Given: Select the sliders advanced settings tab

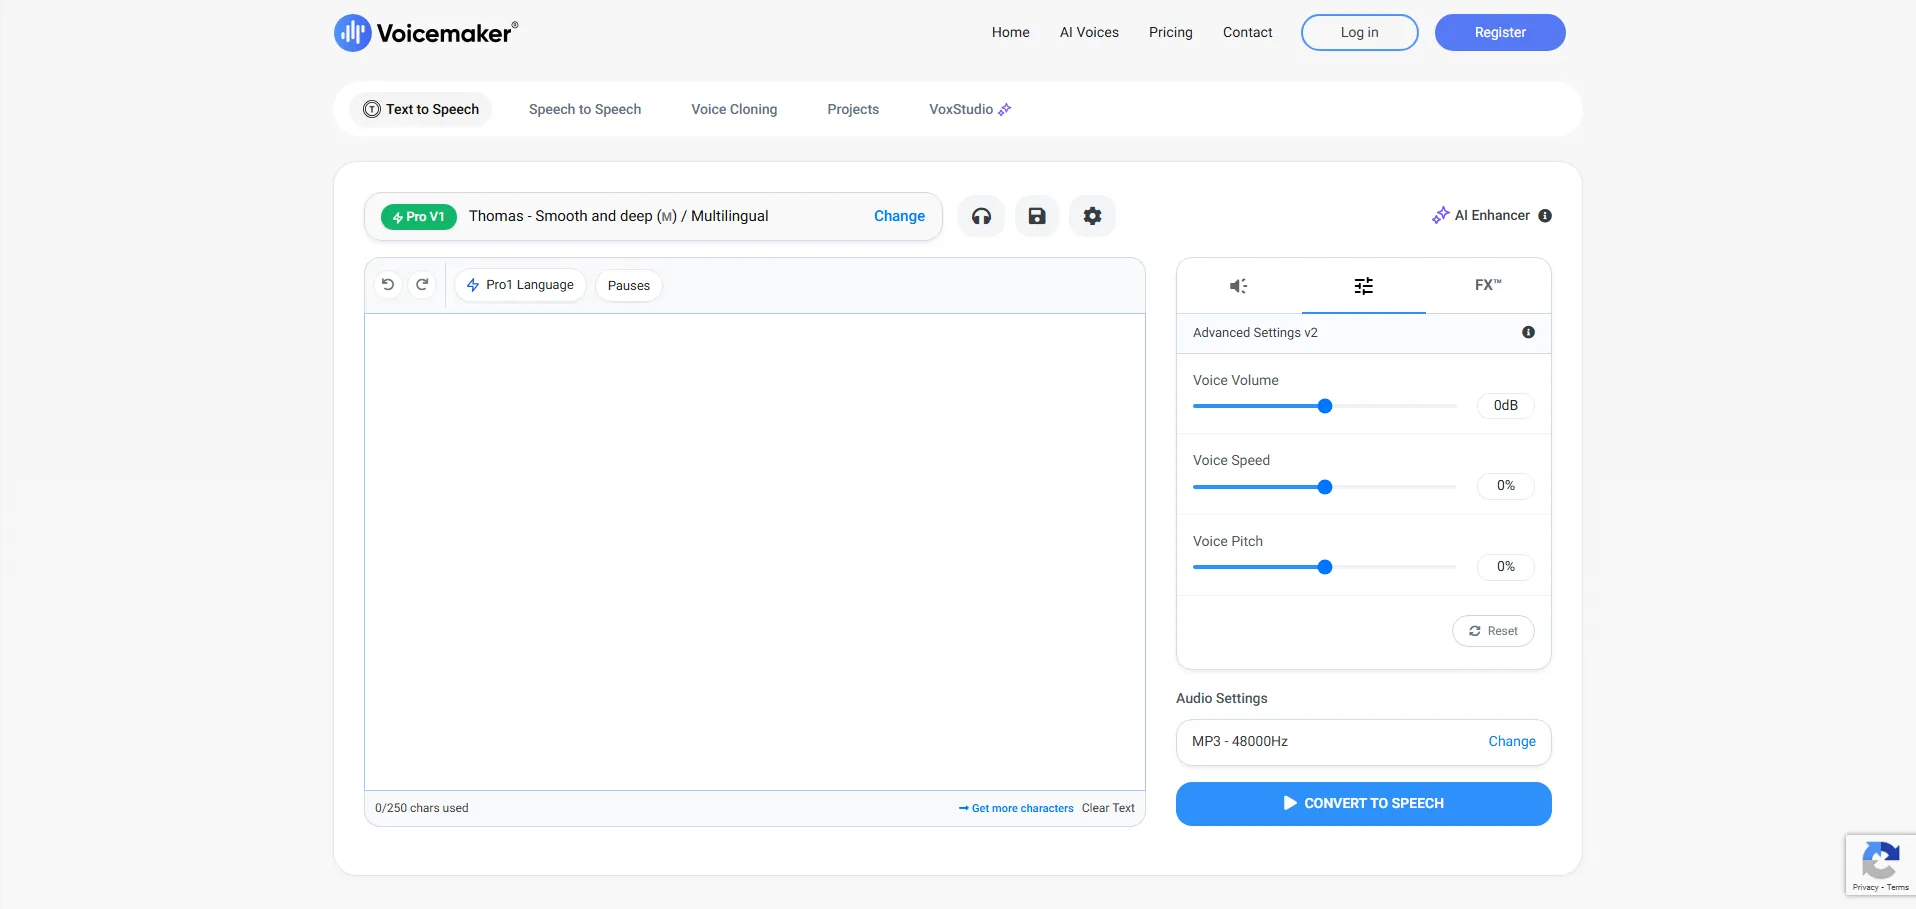Looking at the screenshot, I should (x=1363, y=286).
